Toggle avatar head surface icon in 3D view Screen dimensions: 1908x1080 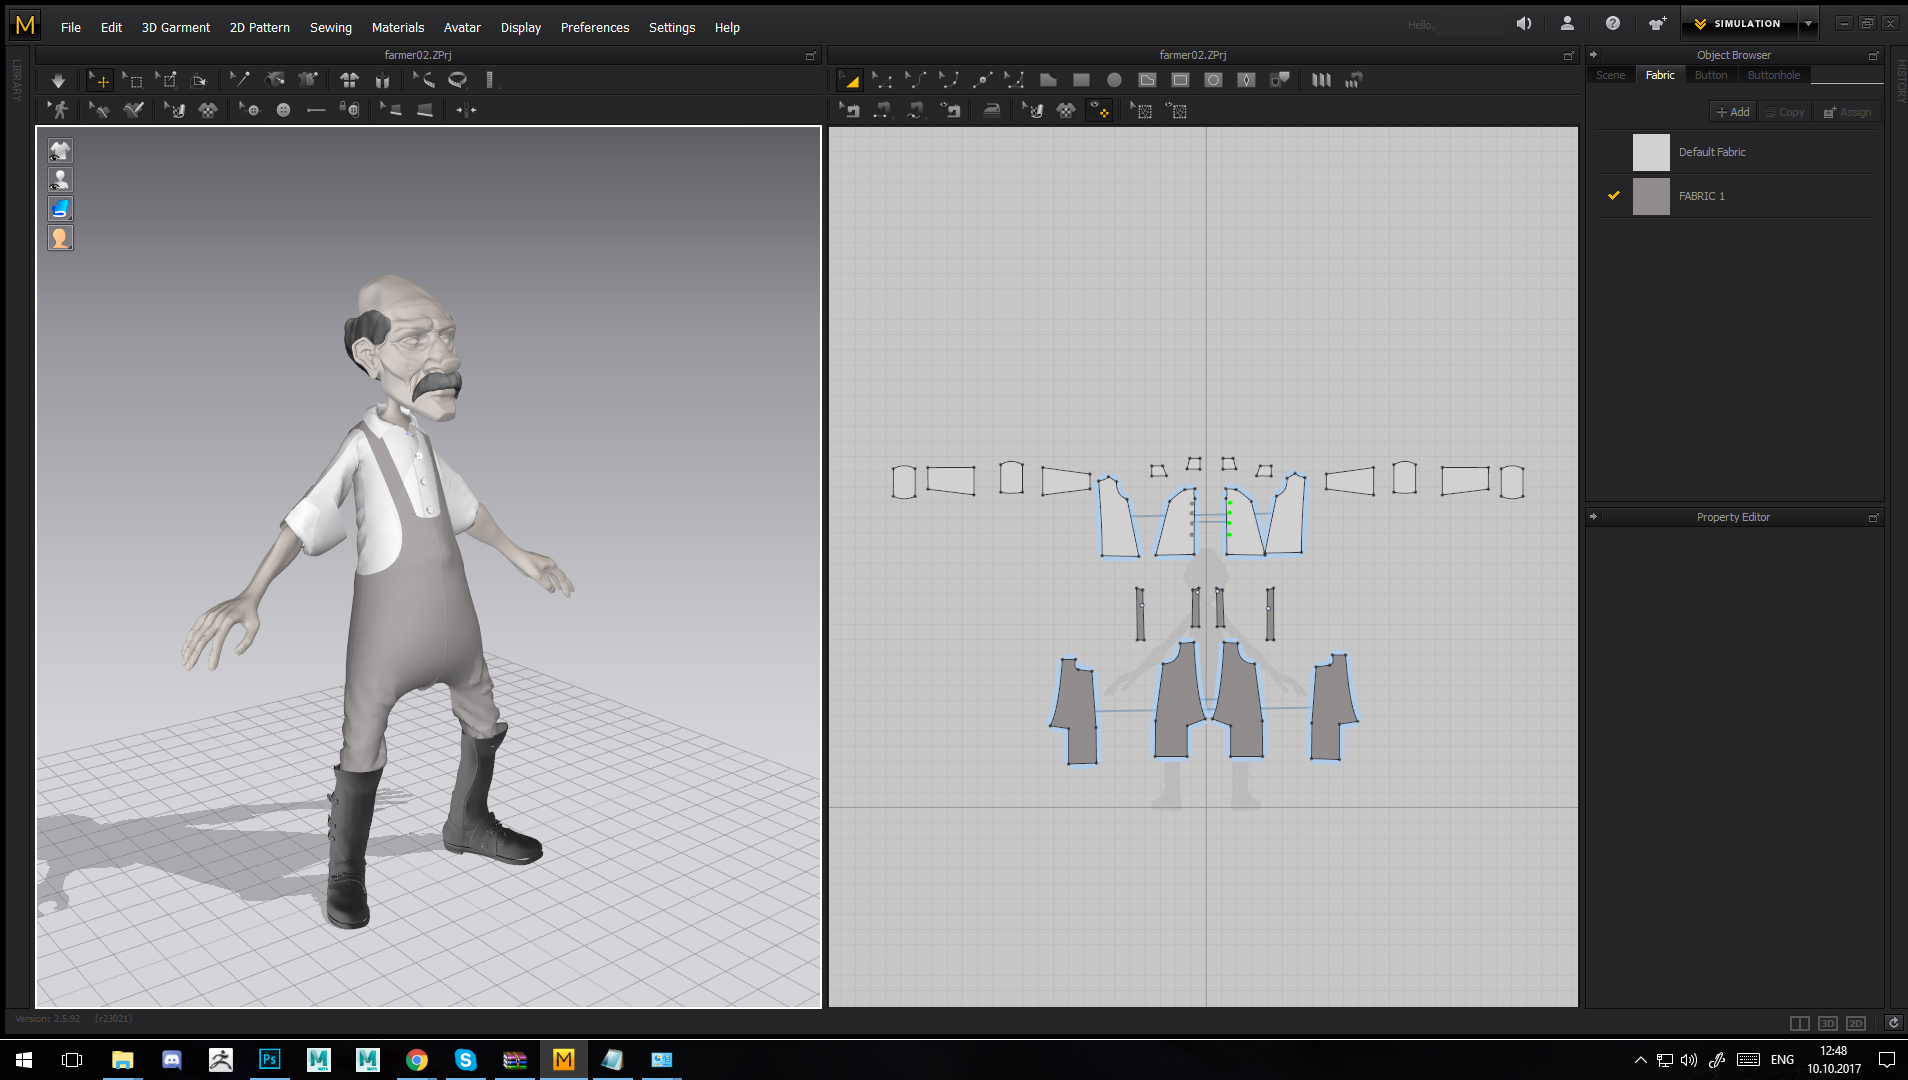click(60, 238)
